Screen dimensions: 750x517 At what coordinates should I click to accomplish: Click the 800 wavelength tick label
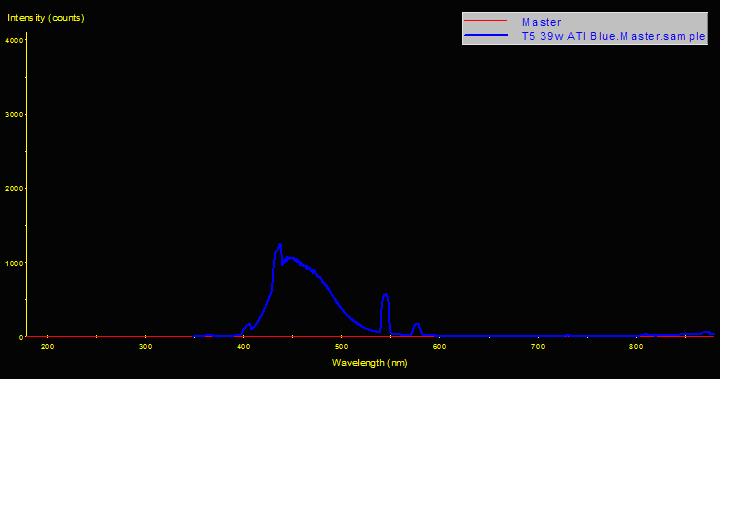click(x=635, y=347)
